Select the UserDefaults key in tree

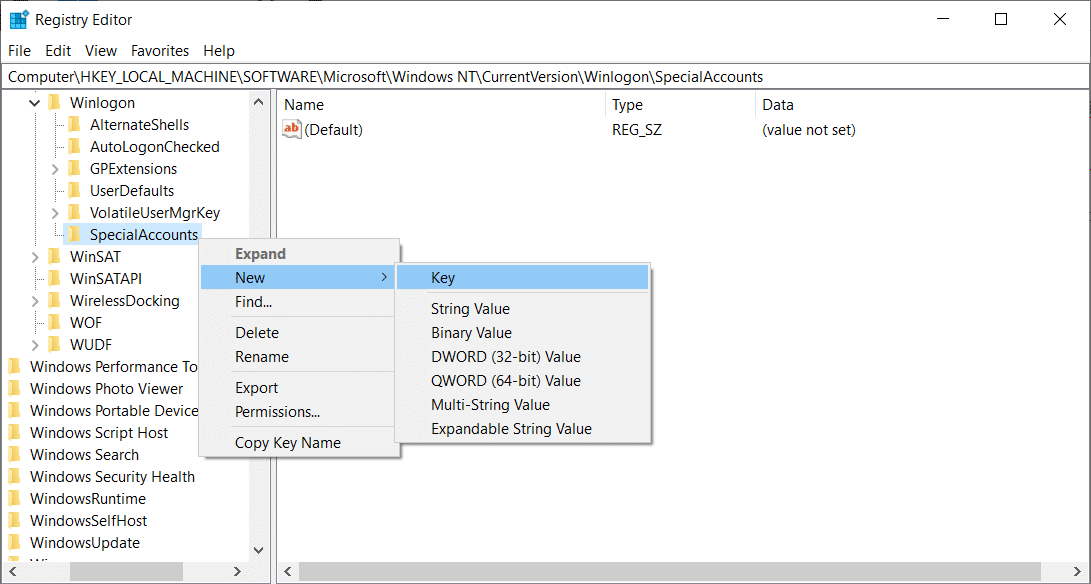(x=131, y=191)
